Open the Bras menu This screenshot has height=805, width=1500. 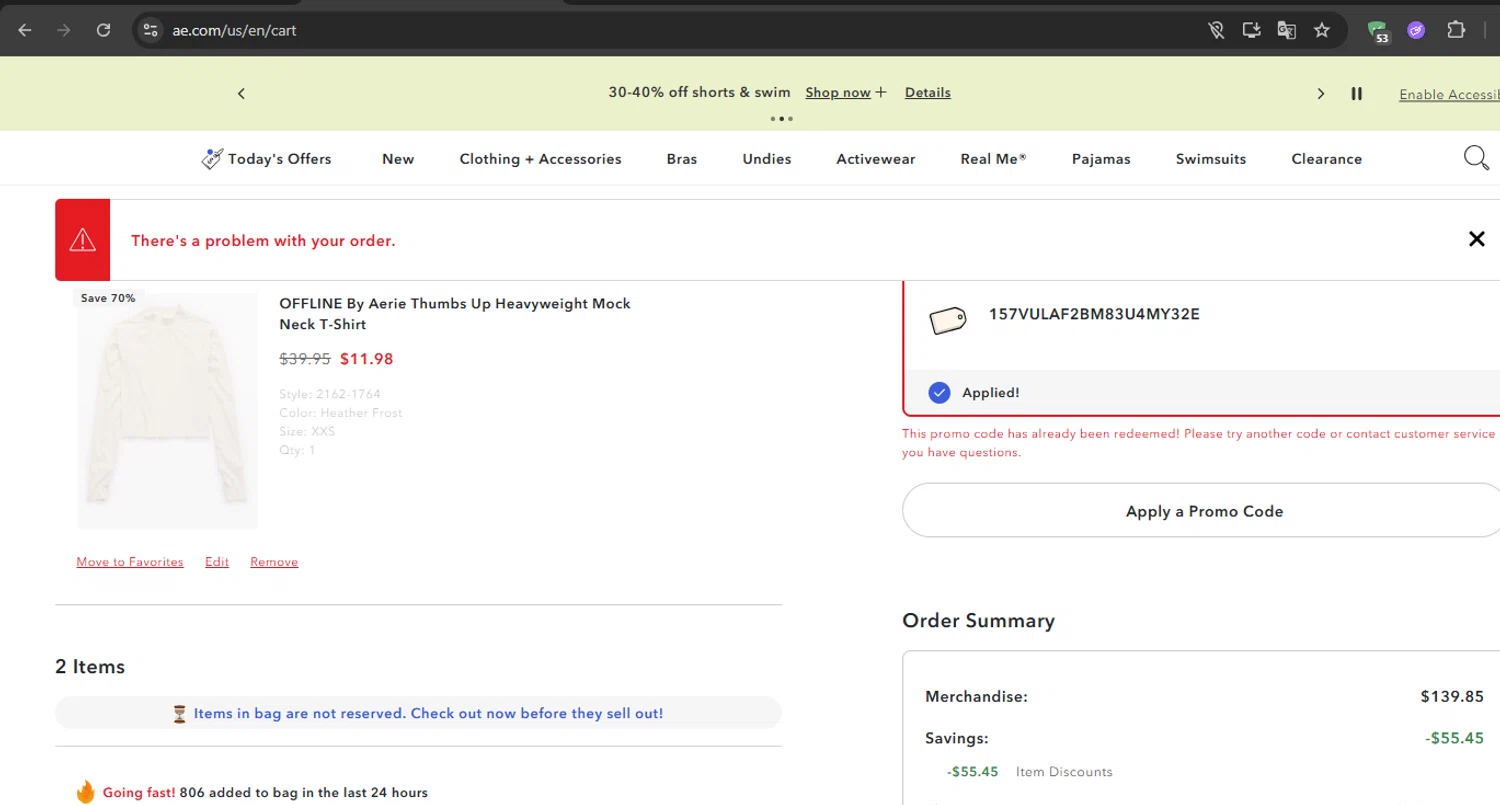pos(682,158)
